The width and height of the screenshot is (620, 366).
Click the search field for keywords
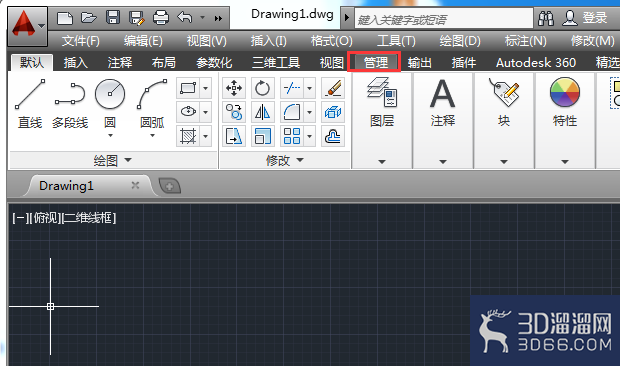(444, 18)
